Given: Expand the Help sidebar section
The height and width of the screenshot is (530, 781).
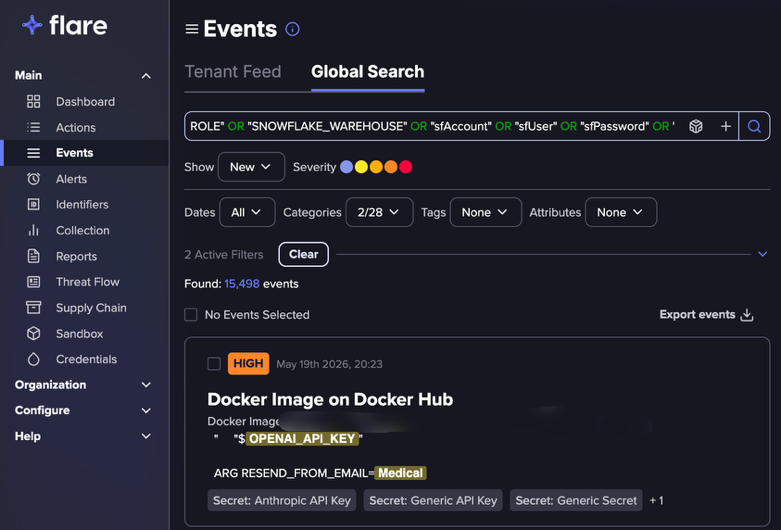Looking at the screenshot, I should [x=146, y=436].
